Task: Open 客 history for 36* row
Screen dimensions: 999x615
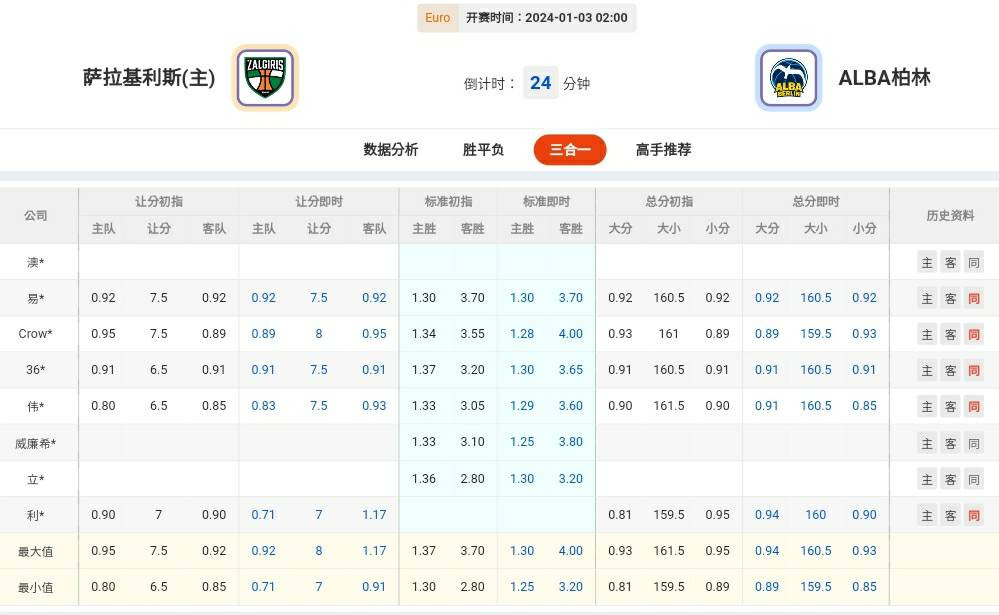Action: pos(950,370)
